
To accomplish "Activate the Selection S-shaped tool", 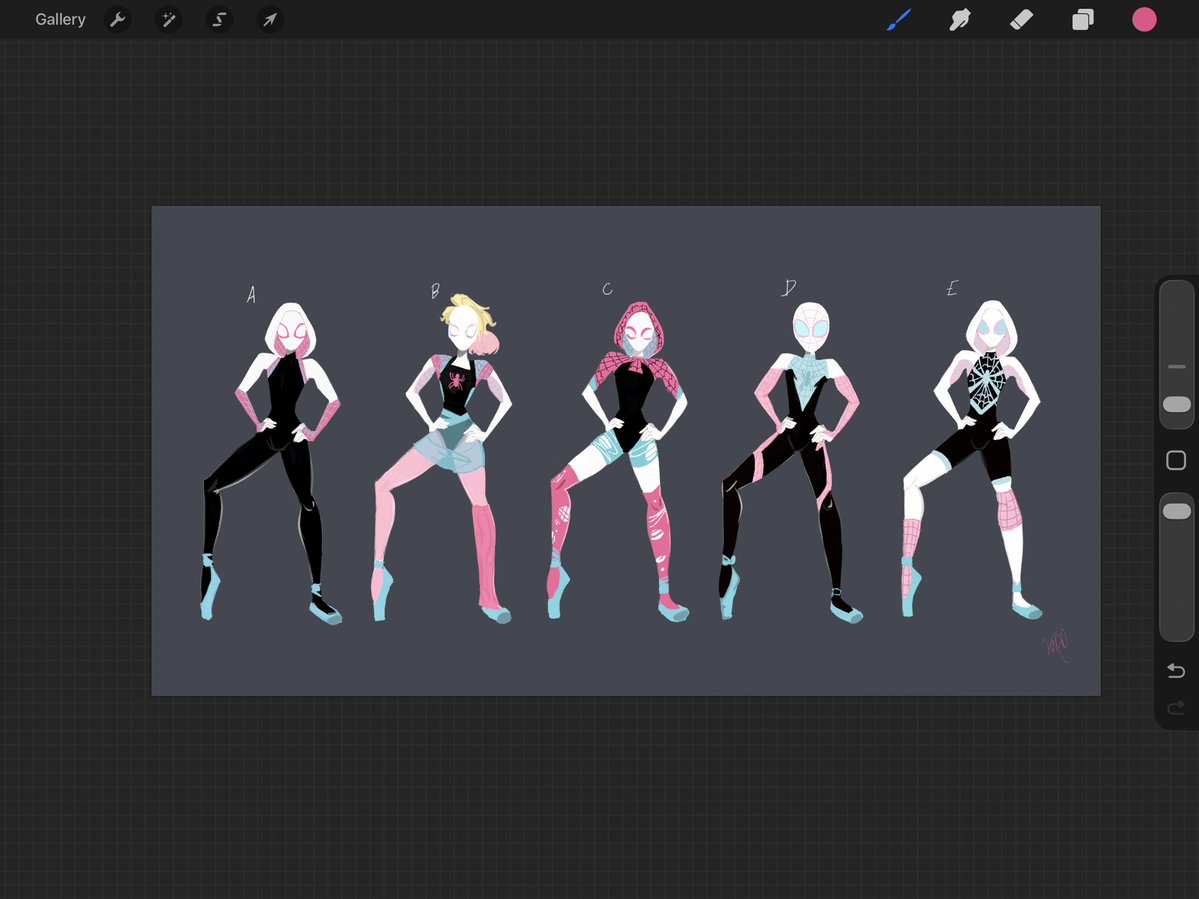I will (219, 19).
